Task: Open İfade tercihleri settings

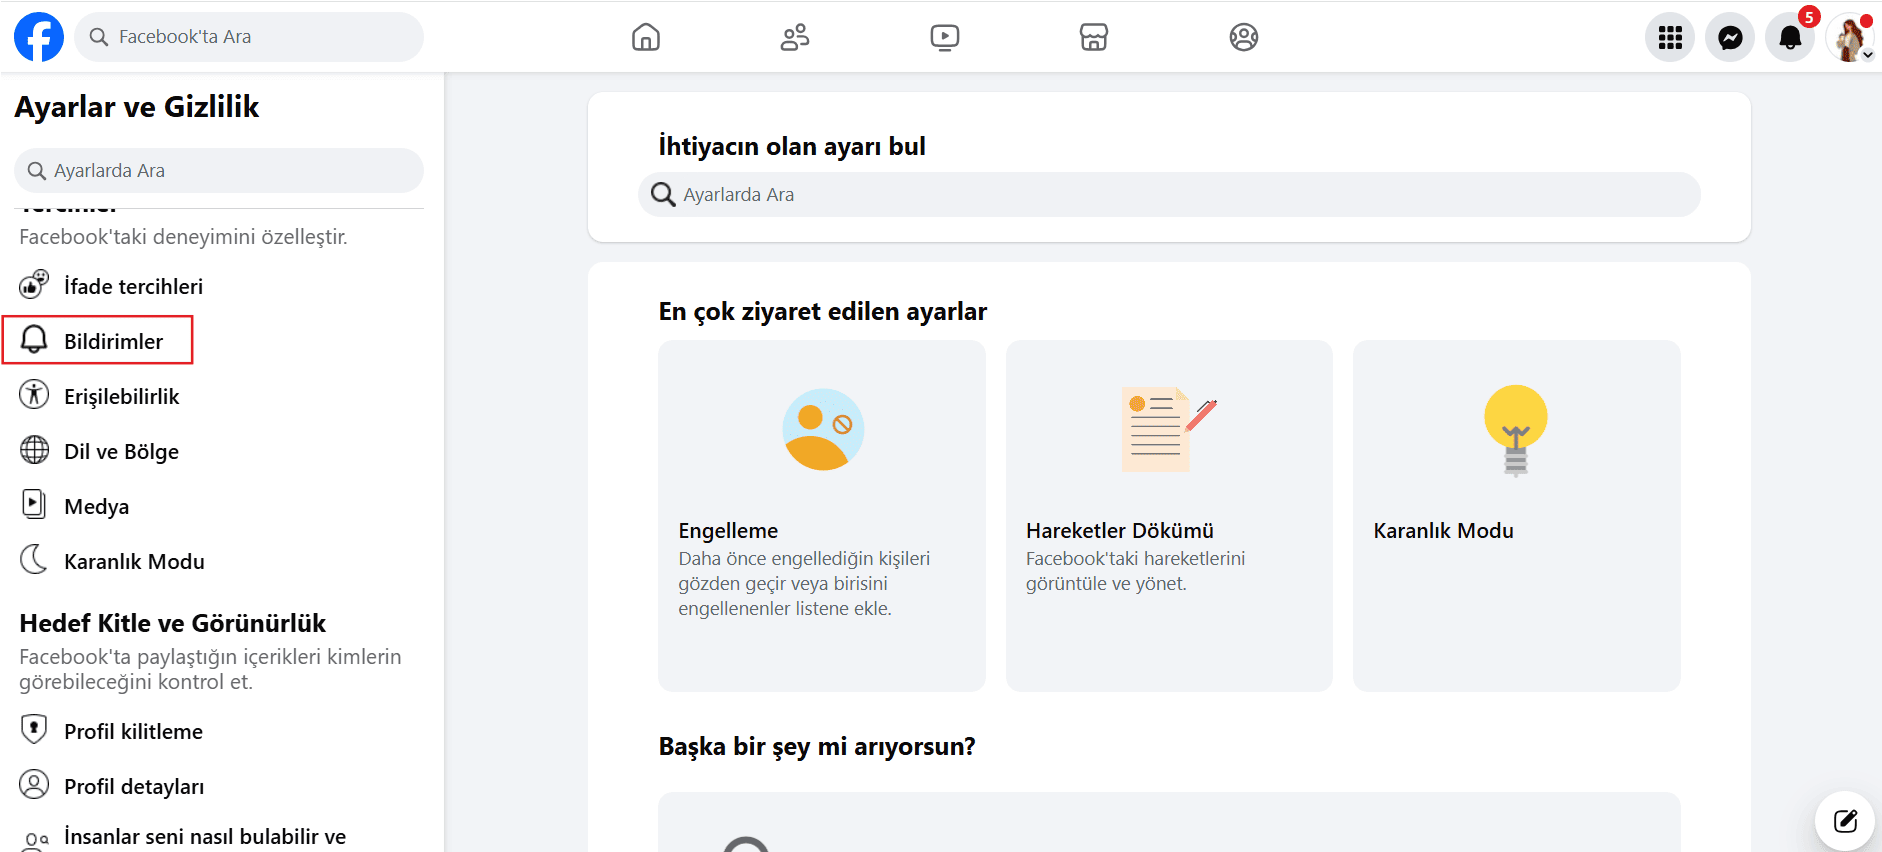Action: (x=219, y=286)
